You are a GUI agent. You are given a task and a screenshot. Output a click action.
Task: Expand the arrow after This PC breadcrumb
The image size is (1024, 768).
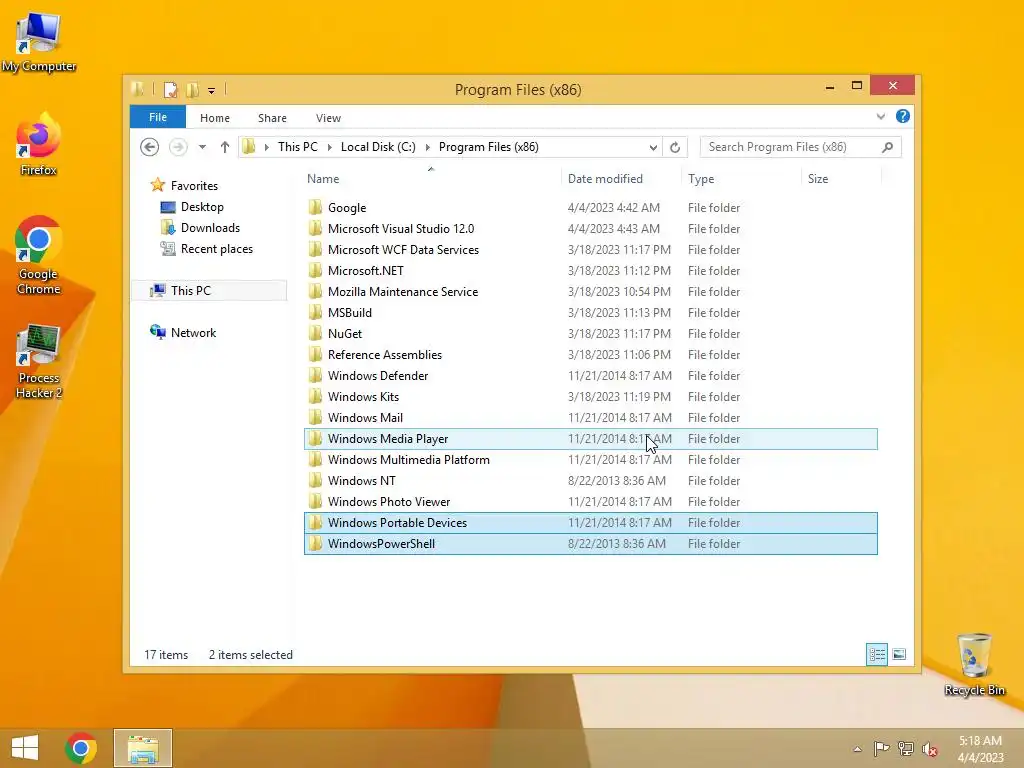point(330,147)
